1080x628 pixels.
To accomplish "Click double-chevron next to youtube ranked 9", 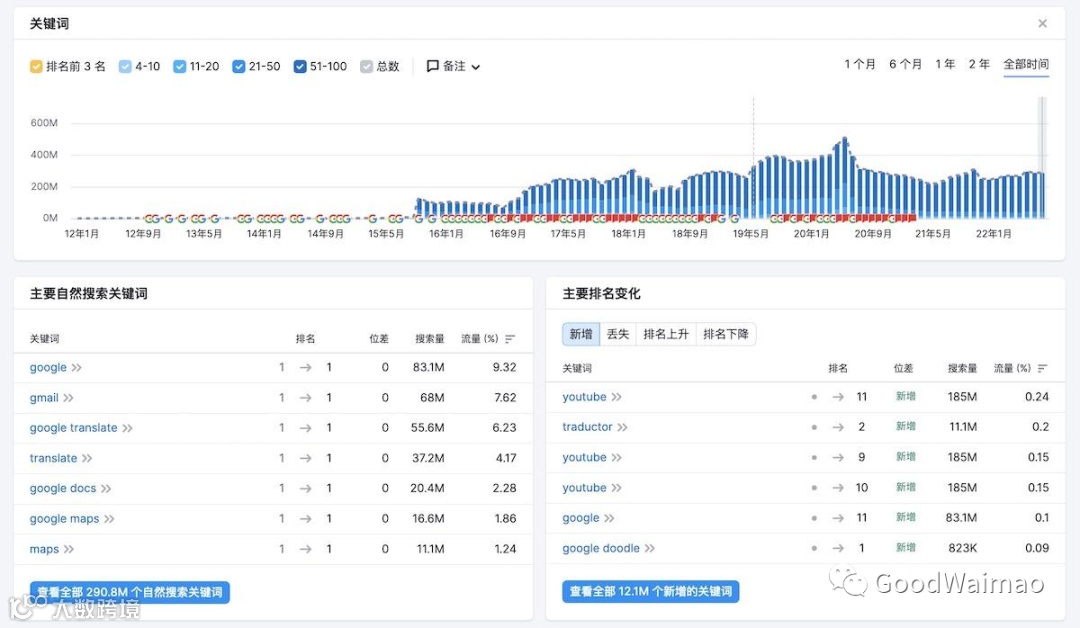I will pyautogui.click(x=616, y=458).
